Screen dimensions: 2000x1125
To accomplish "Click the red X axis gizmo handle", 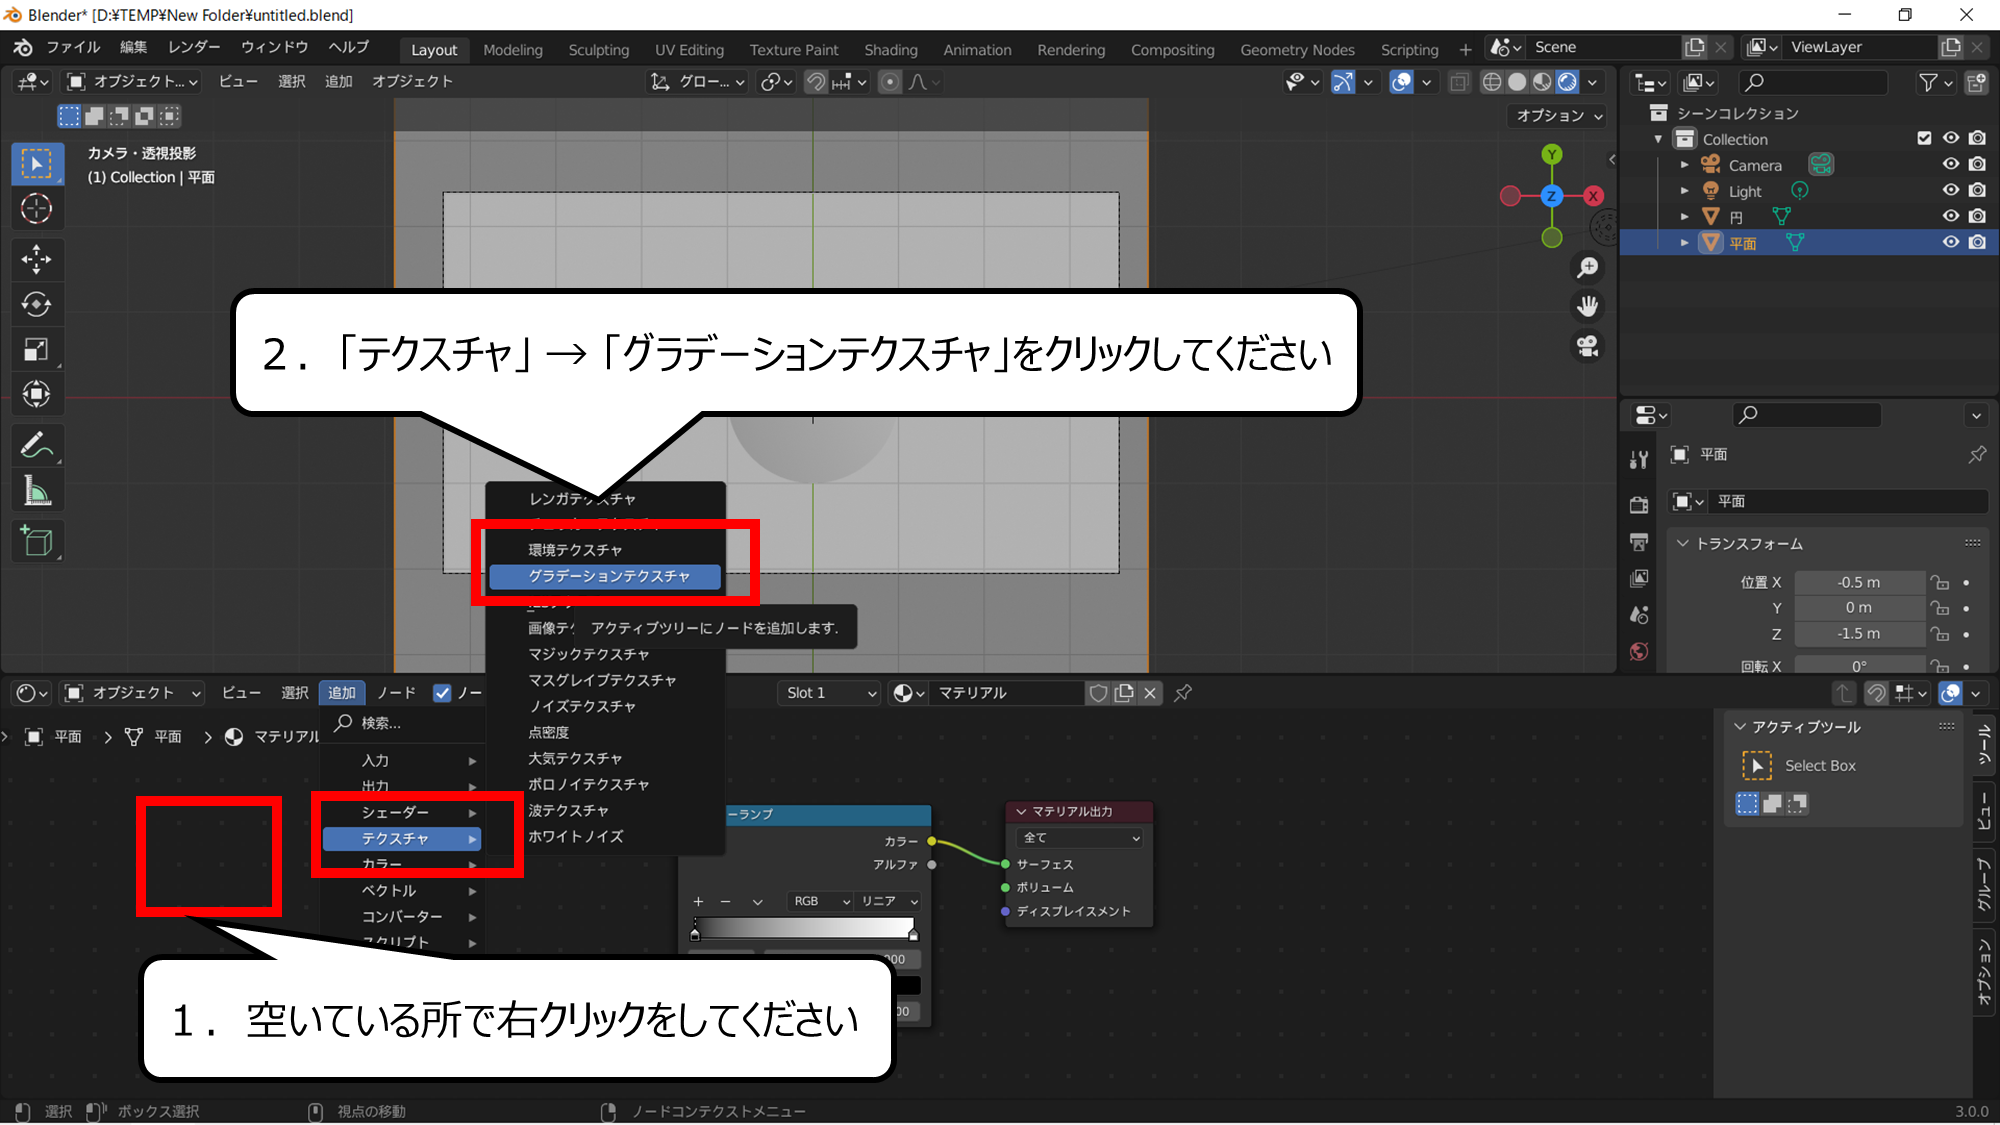I will pyautogui.click(x=1593, y=196).
